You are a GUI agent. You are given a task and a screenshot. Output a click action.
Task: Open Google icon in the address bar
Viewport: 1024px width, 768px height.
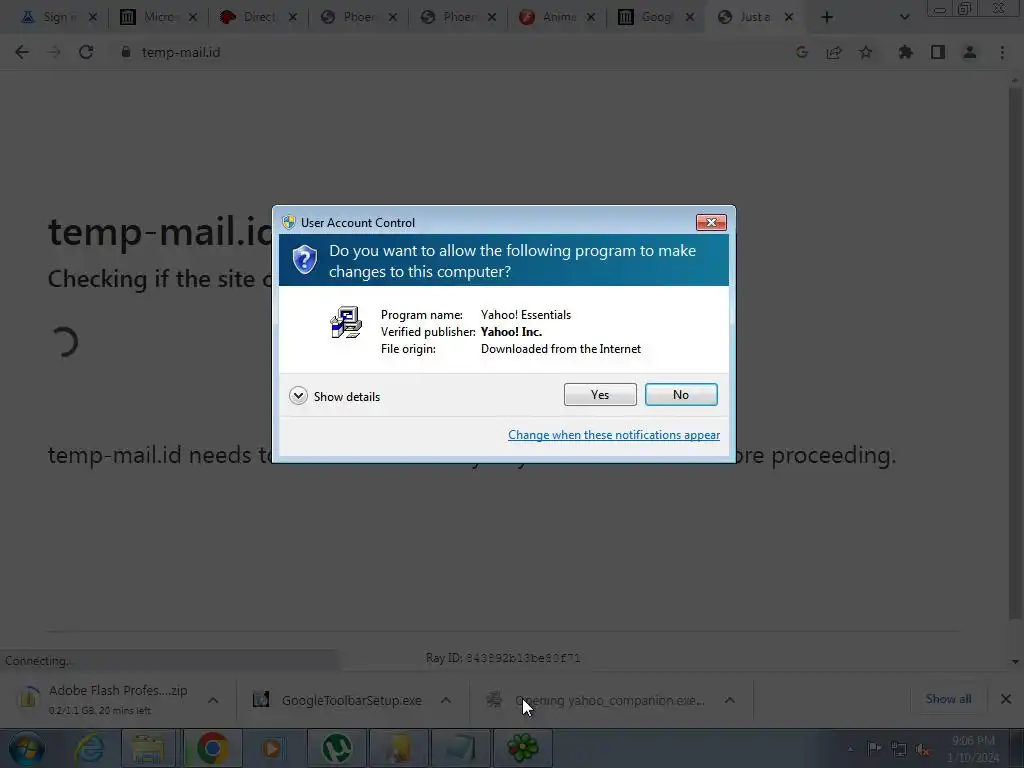(802, 52)
